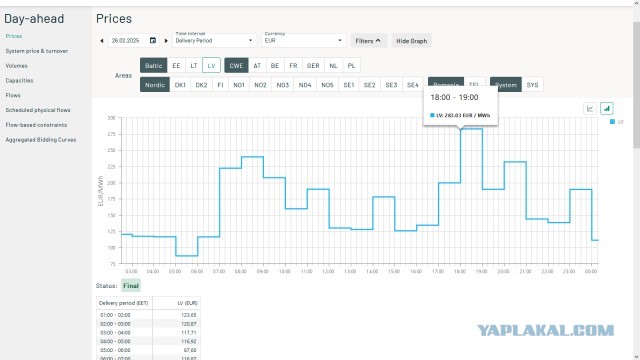Open the Currency dropdown
This screenshot has height=360, width=640.
pos(303,40)
